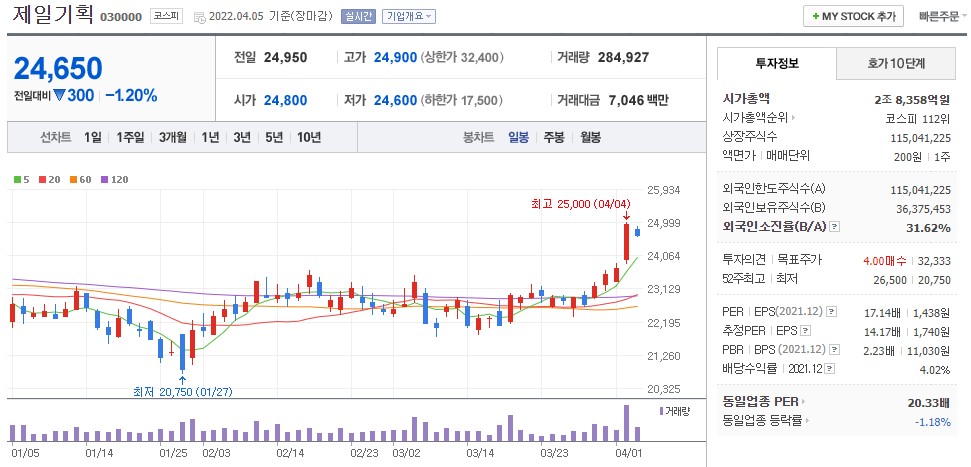Click the down-triangle icon next to 300
The width and height of the screenshot is (971, 467).
point(59,95)
